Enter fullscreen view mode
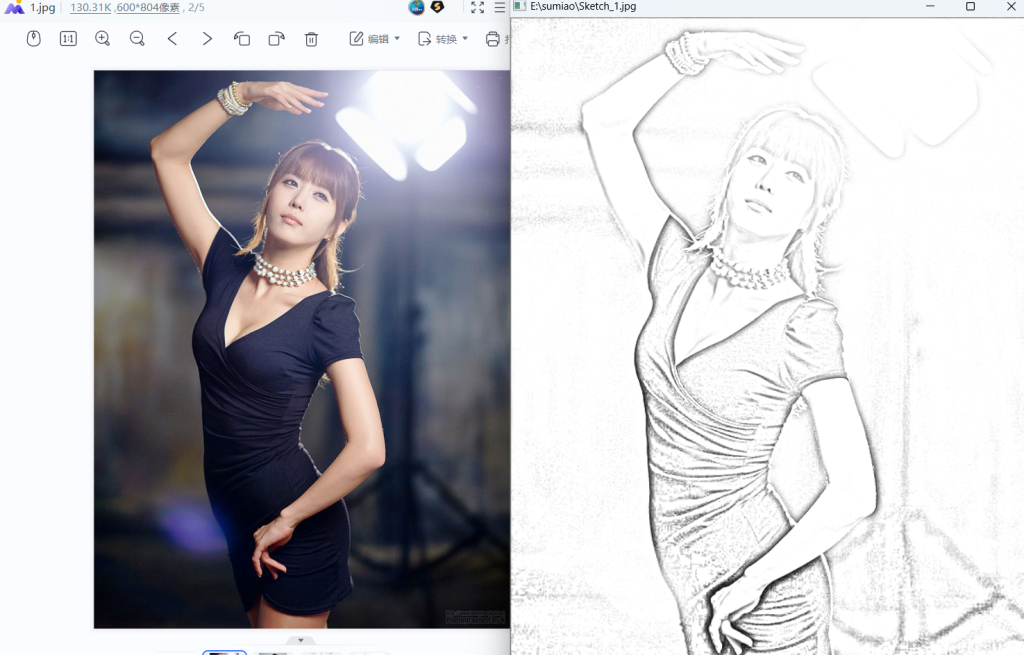The width and height of the screenshot is (1024, 655). 477,7
